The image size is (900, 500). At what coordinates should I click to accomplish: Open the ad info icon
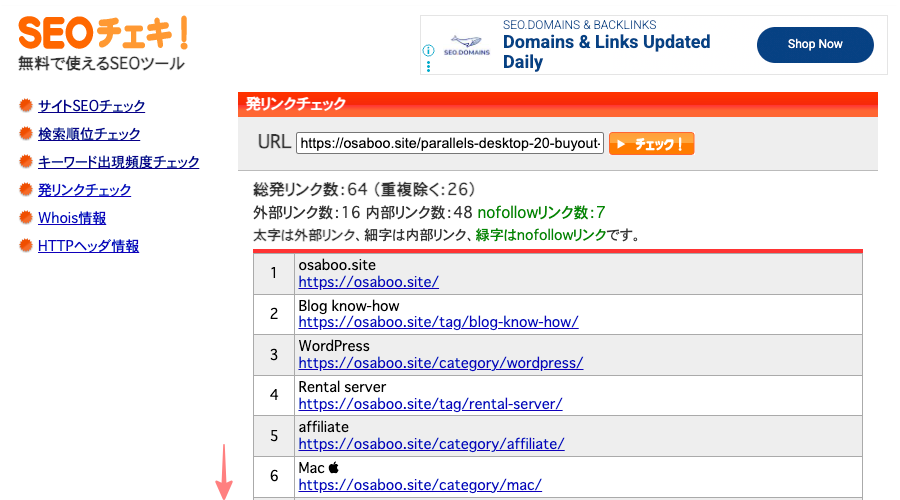tap(428, 51)
